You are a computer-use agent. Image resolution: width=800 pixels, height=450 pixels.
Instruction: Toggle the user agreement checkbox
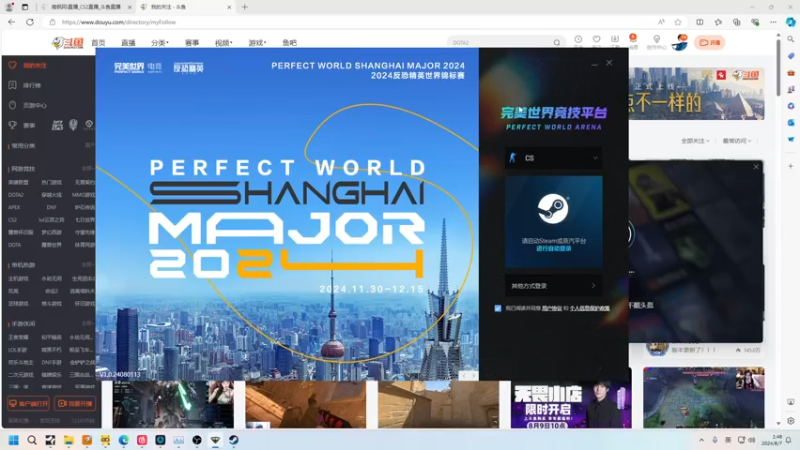[x=498, y=308]
